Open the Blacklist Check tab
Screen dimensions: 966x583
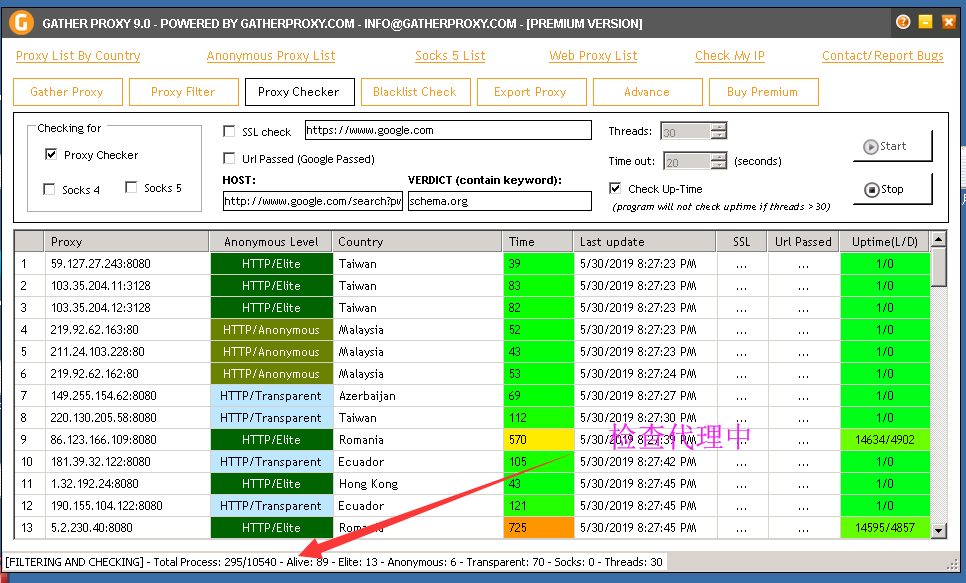pos(415,92)
